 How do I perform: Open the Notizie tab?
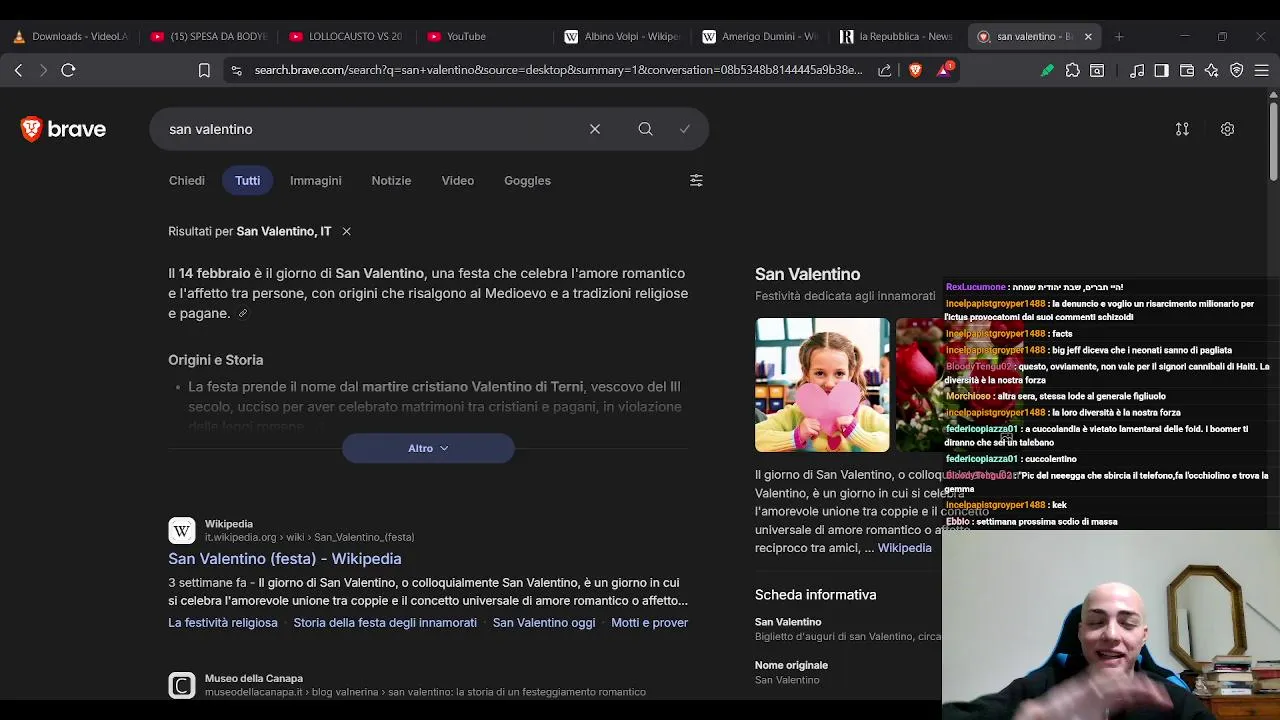pos(391,181)
